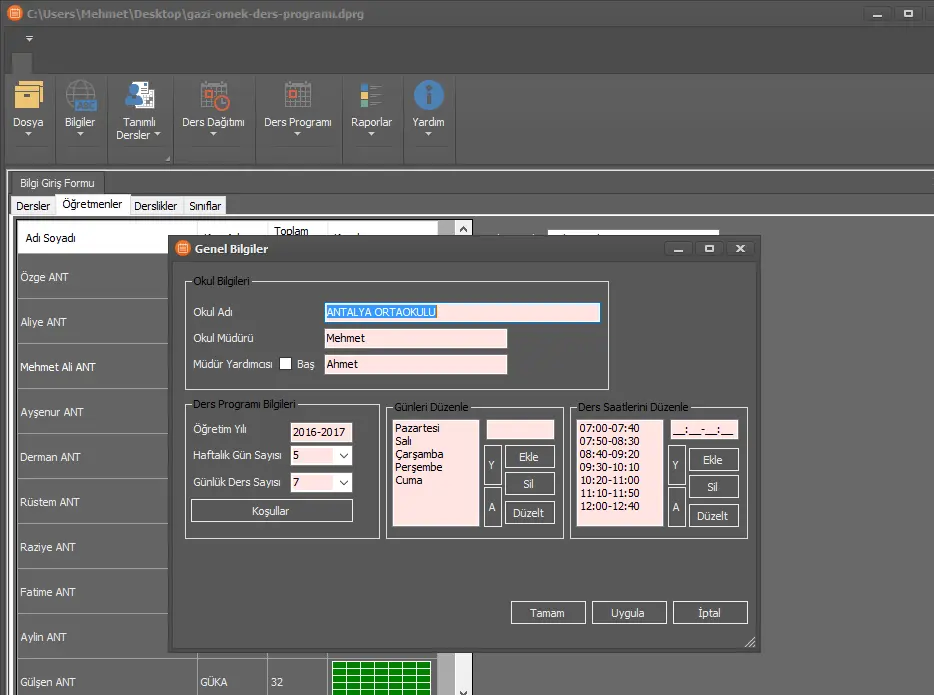Screen dimensions: 934x695
Task: Open the Dosya folder icon
Action: (x=28, y=97)
